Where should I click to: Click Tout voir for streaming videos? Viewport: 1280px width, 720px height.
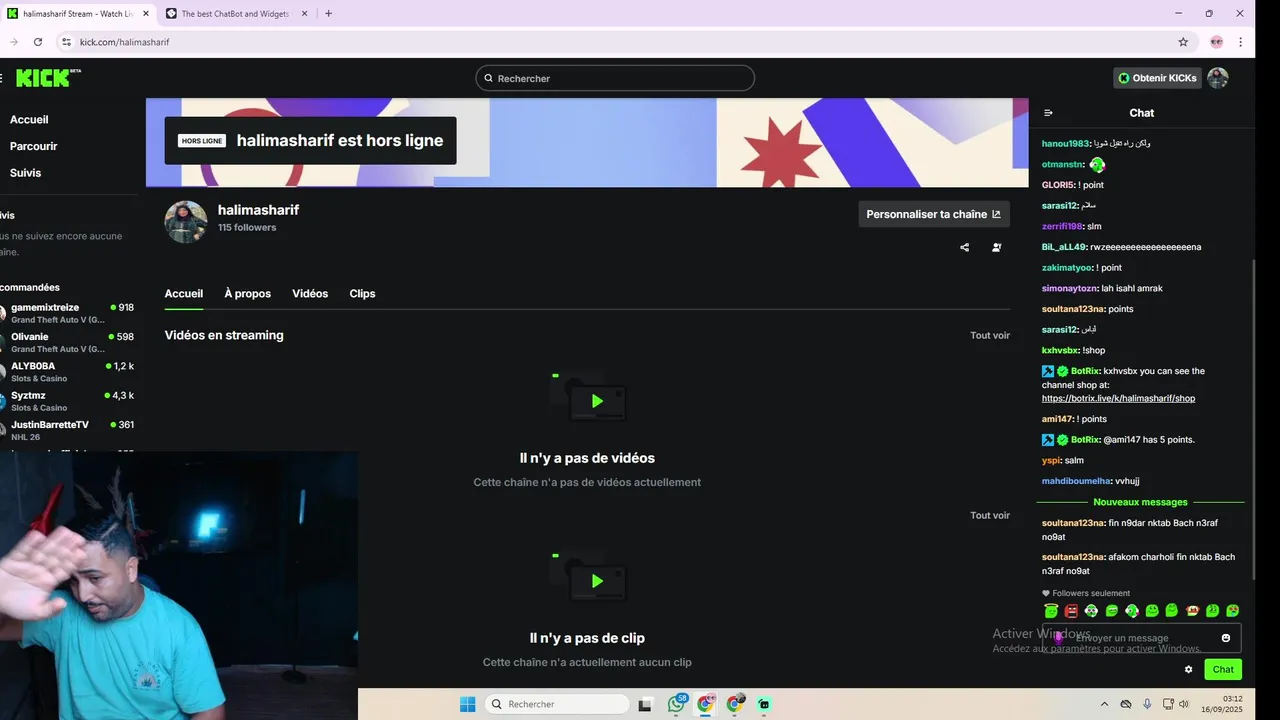point(990,336)
